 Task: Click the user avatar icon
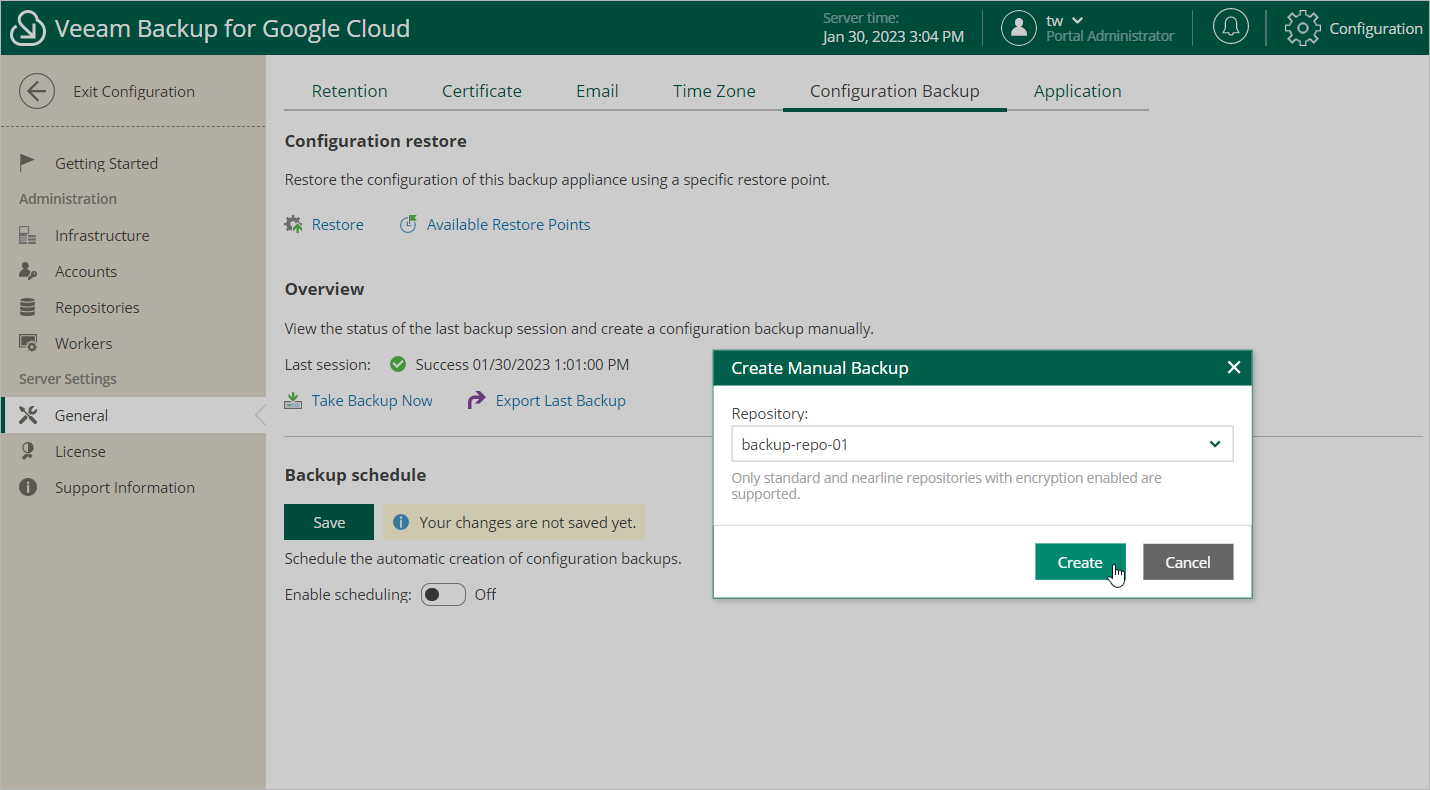tap(1018, 28)
